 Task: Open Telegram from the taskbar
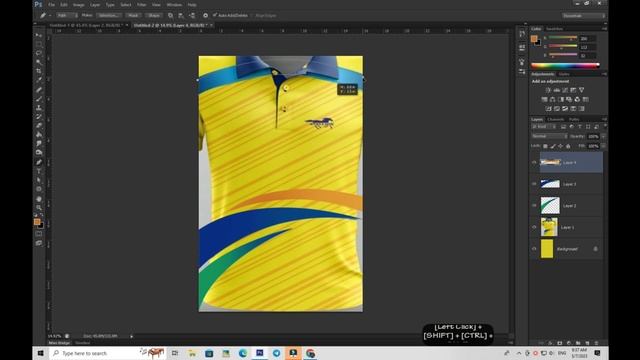[276, 353]
